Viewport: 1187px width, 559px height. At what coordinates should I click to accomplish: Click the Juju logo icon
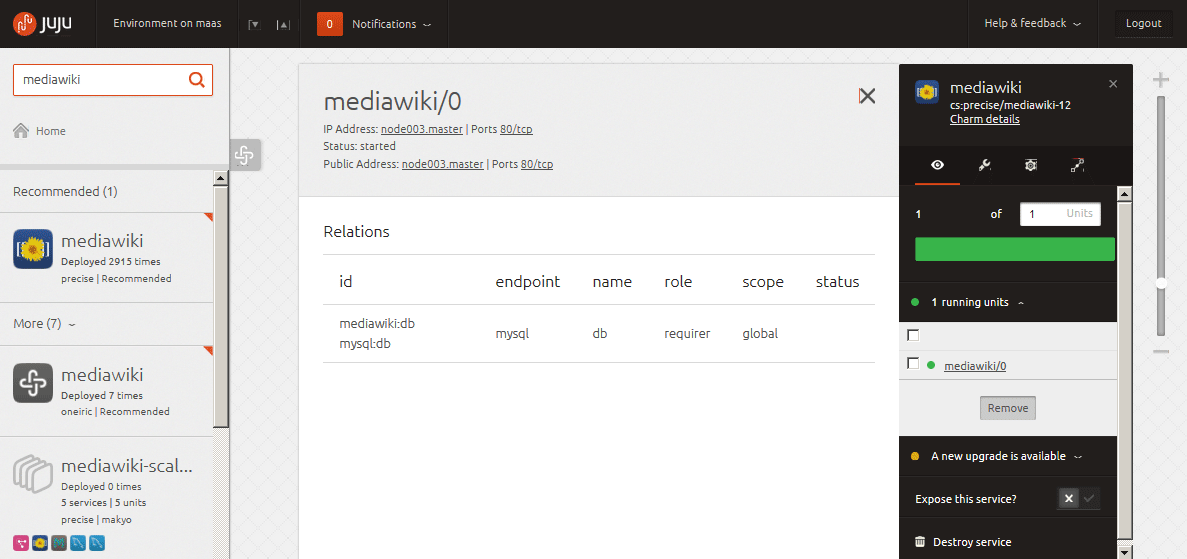[25, 23]
